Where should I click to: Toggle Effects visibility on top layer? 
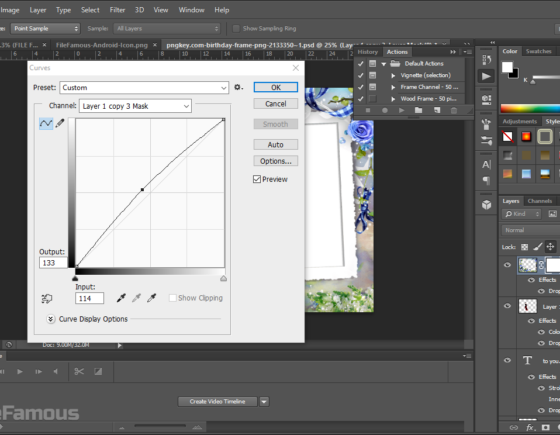tap(531, 280)
